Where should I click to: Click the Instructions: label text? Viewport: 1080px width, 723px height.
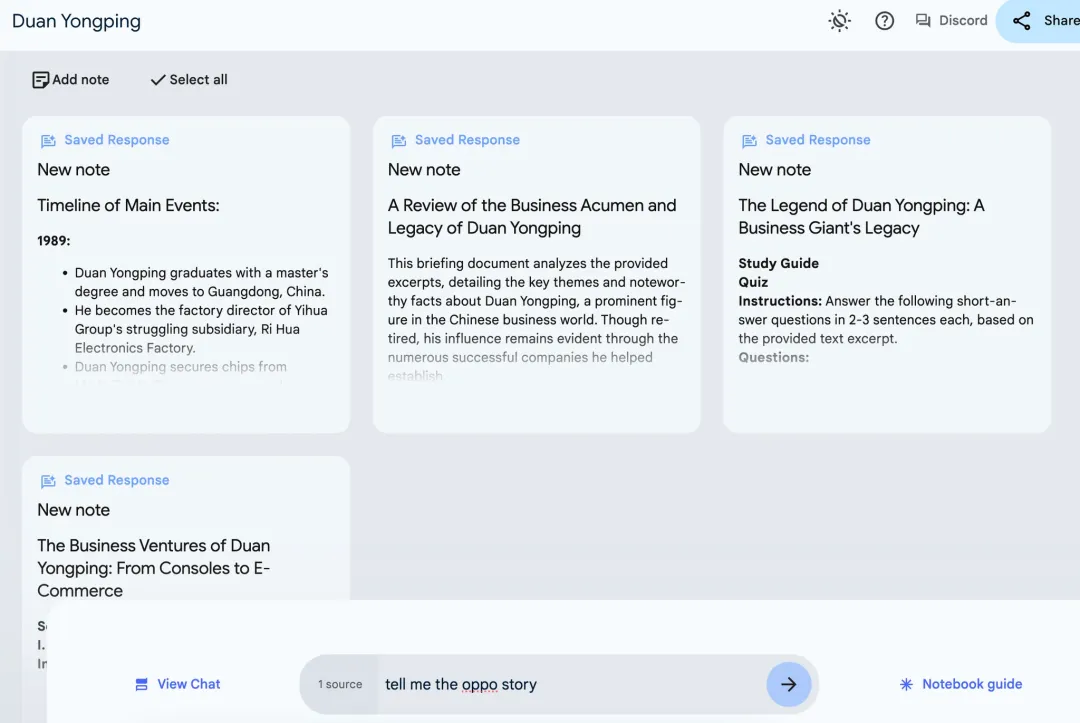pyautogui.click(x=780, y=301)
